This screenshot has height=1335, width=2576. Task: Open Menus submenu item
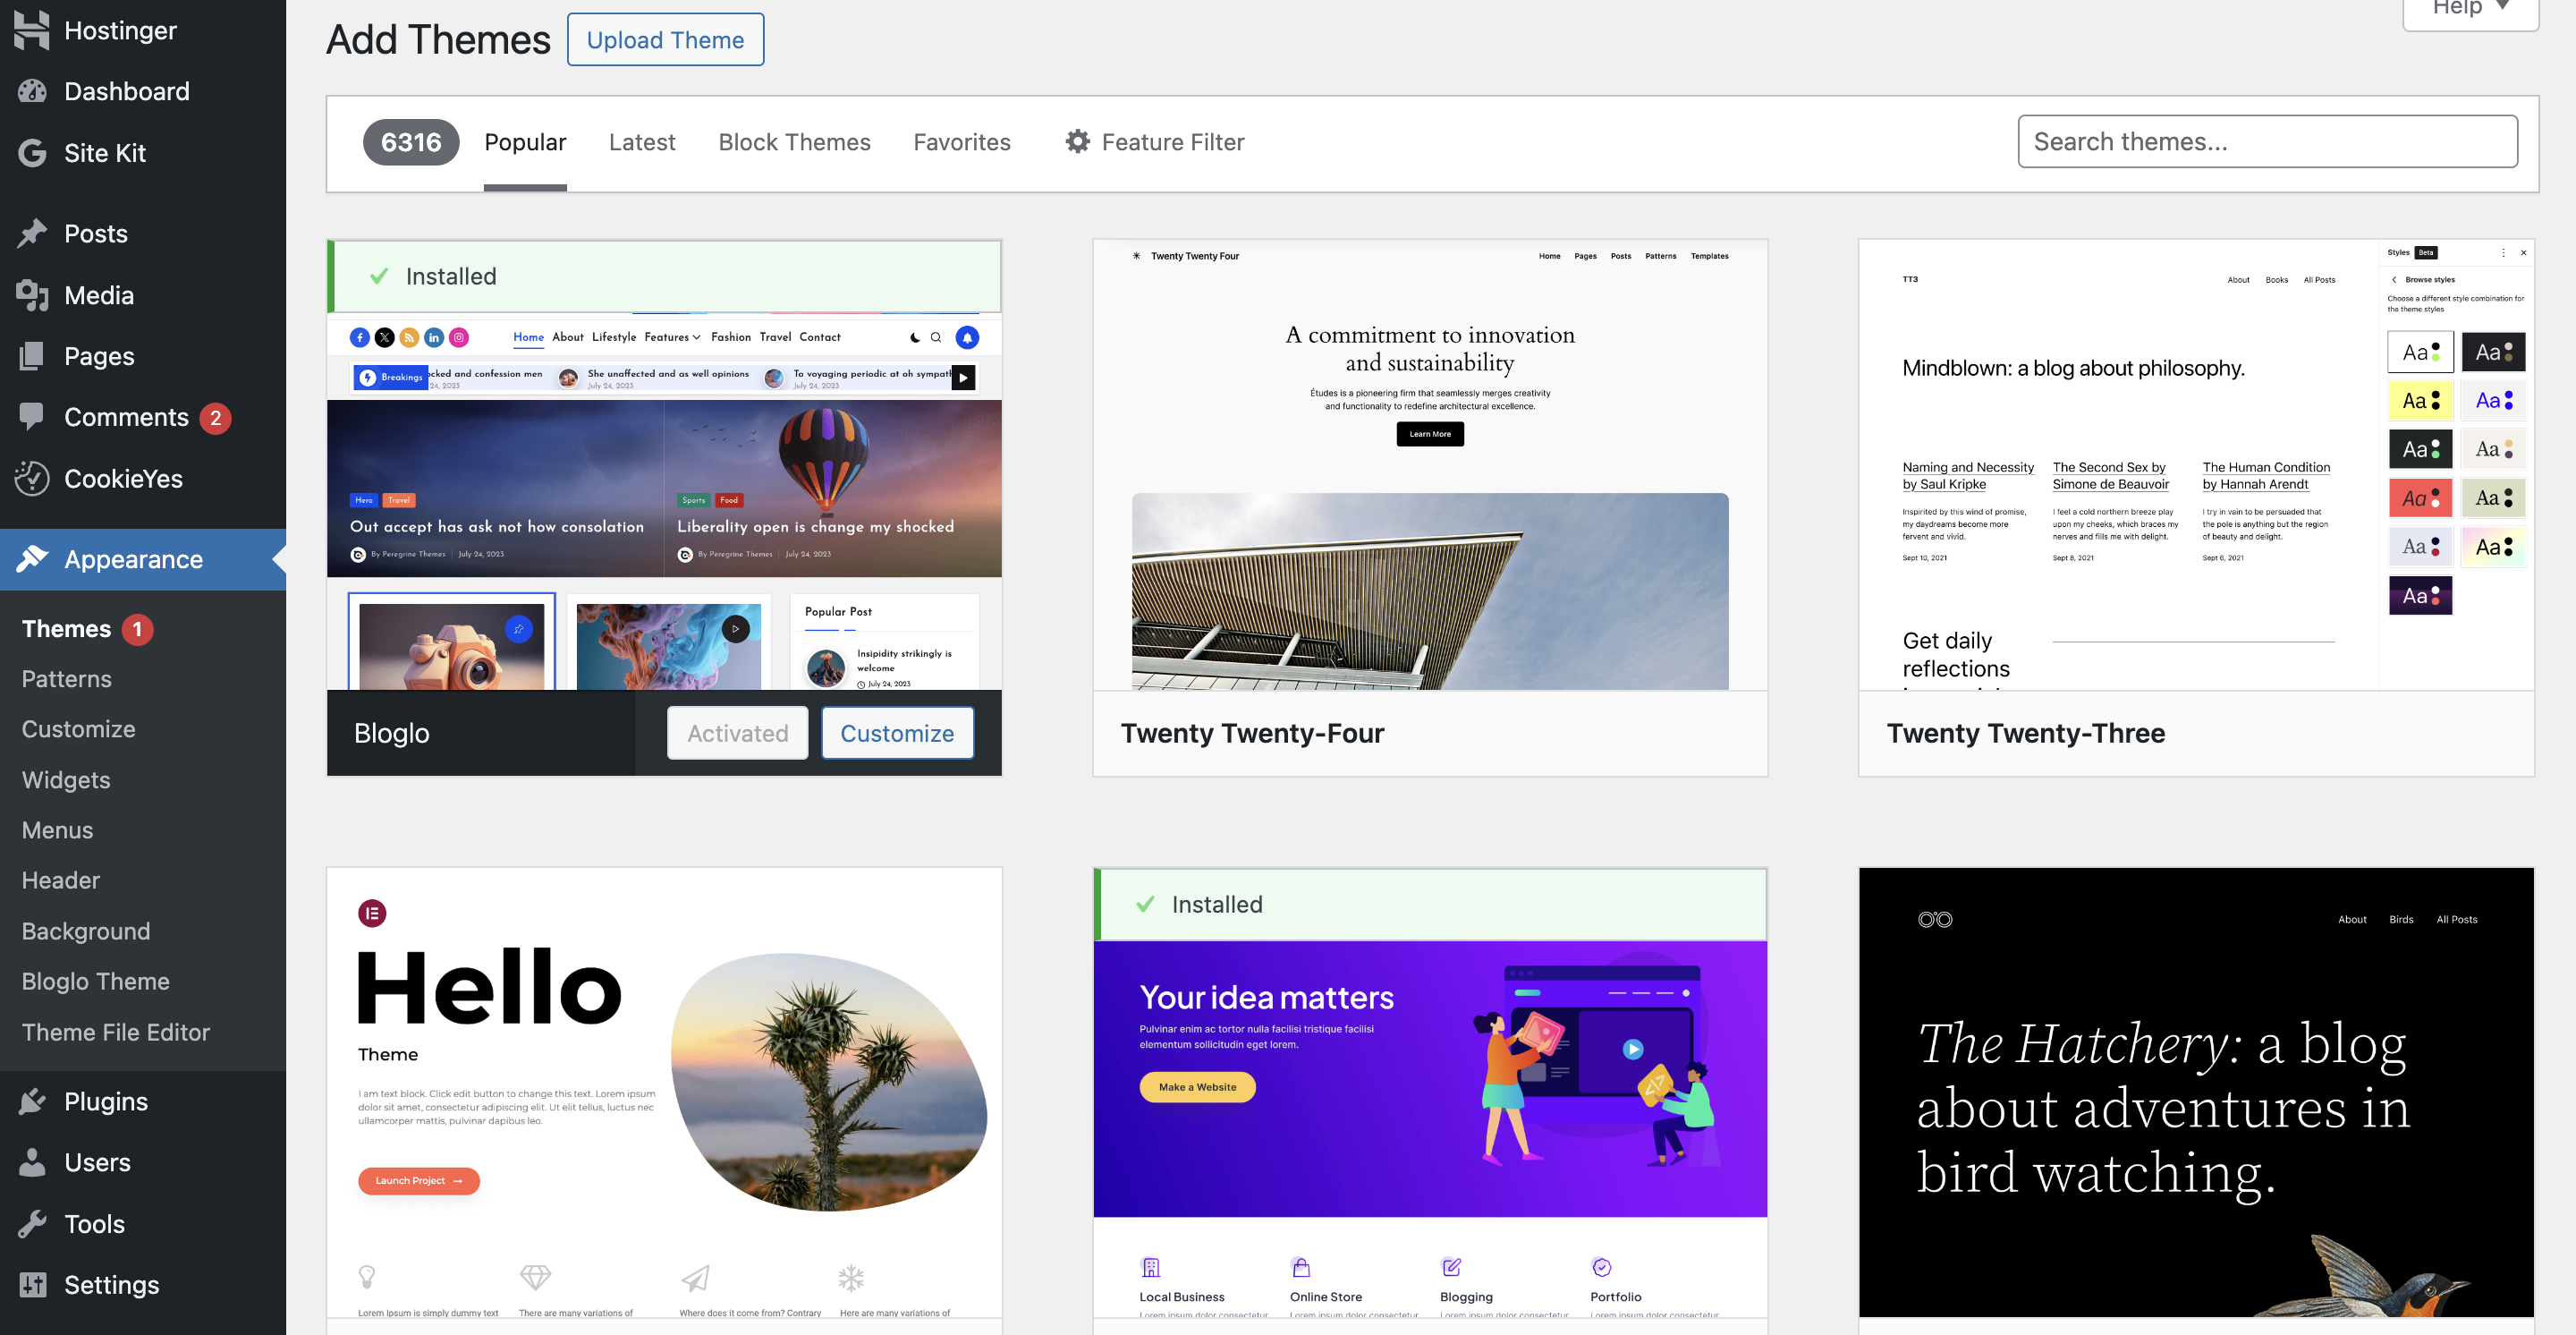tap(57, 830)
